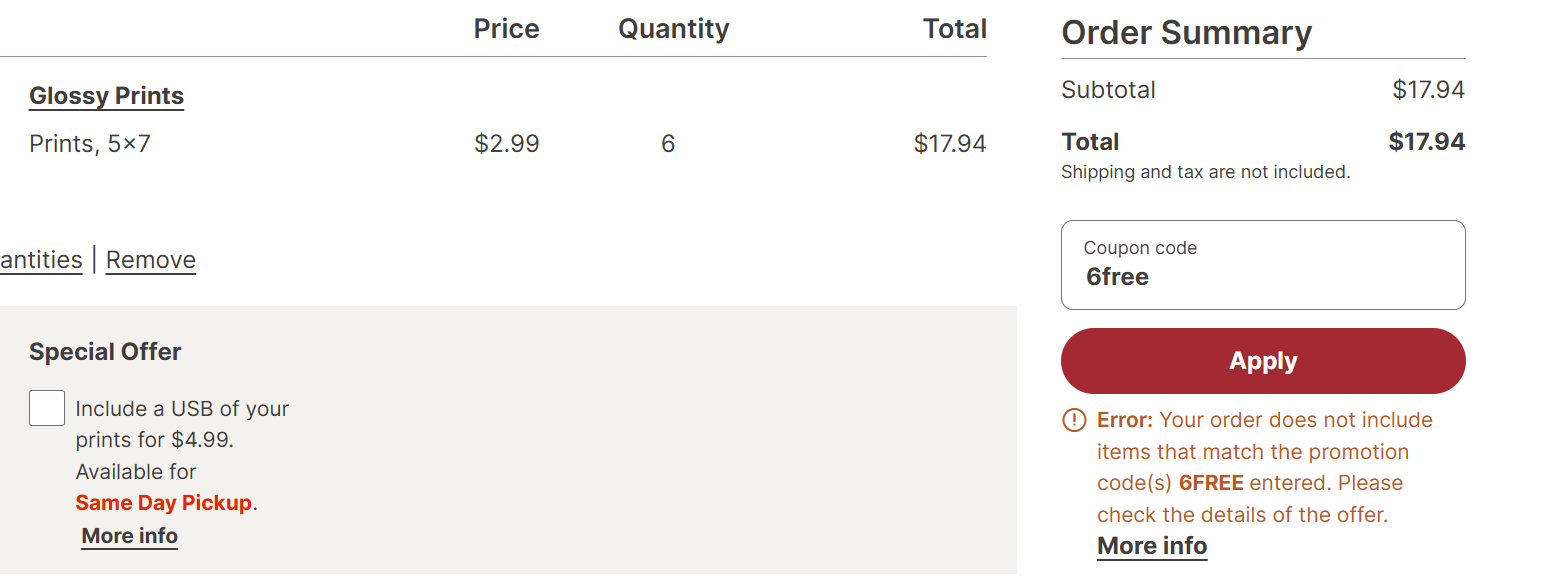The height and width of the screenshot is (579, 1549).
Task: Click the Prints, 5×7 item description
Action: (90, 144)
